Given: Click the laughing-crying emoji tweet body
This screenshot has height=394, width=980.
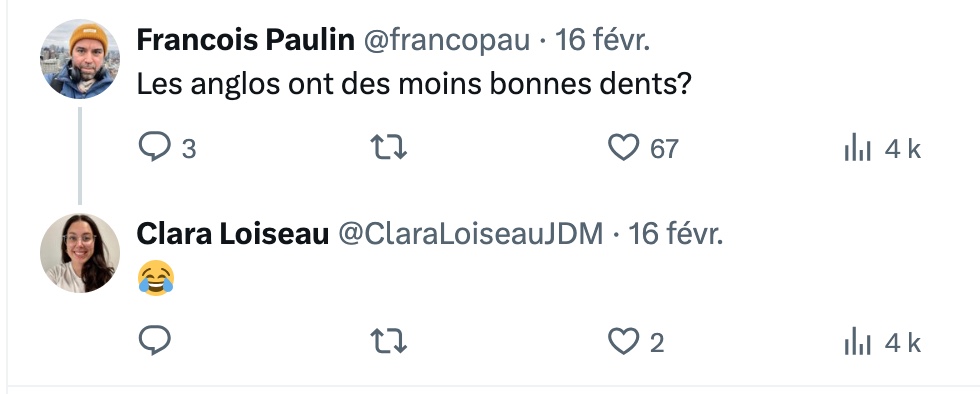Looking at the screenshot, I should point(156,278).
